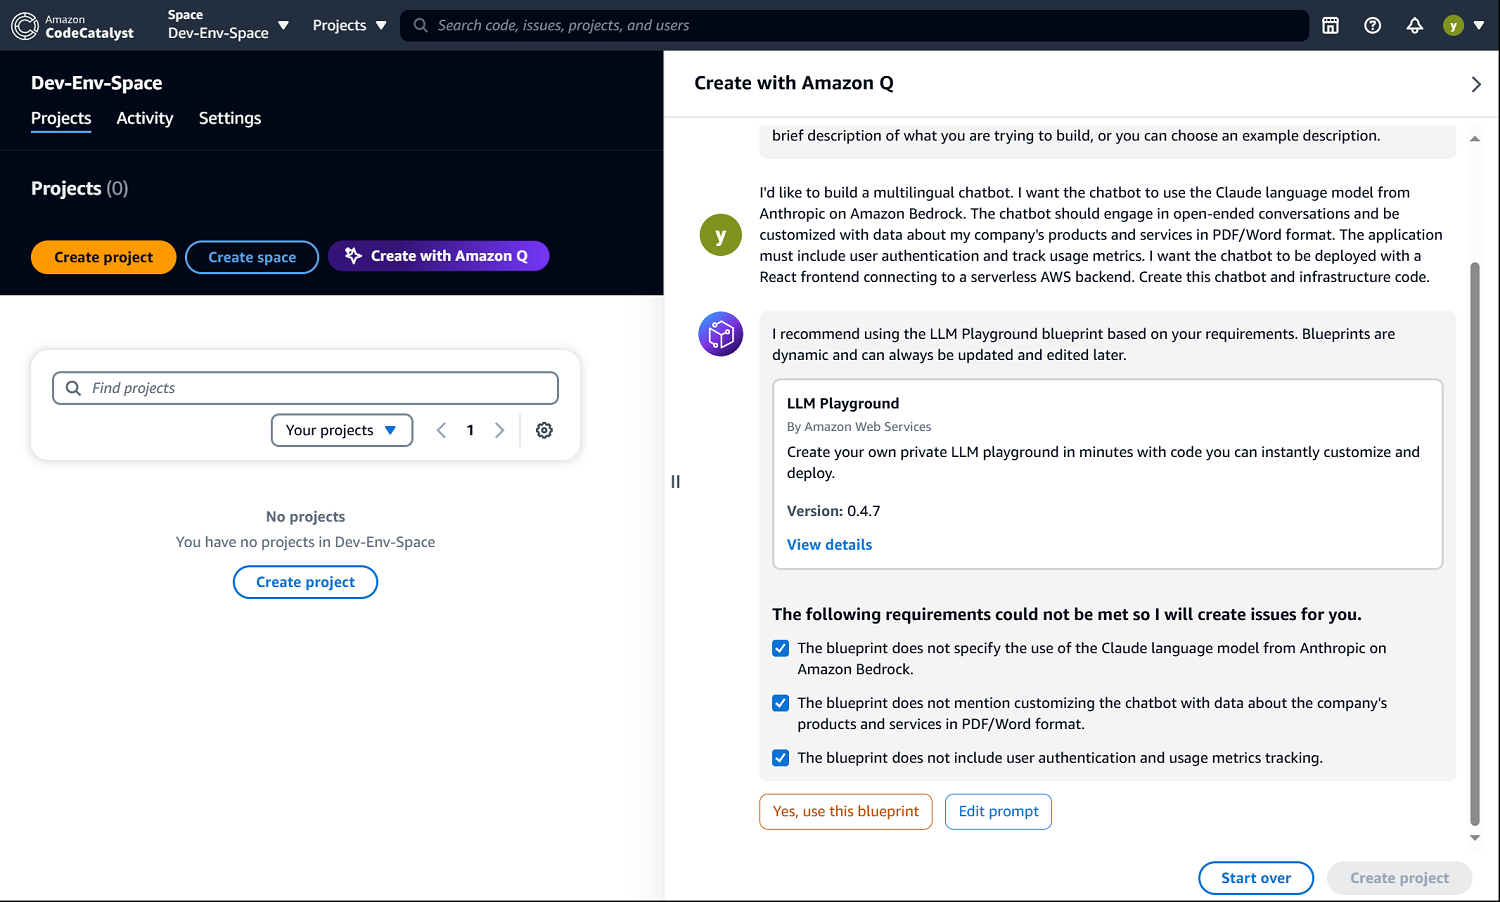Viewport: 1500px width, 902px height.
Task: Uncheck the Claude language model requirement
Action: [x=780, y=648]
